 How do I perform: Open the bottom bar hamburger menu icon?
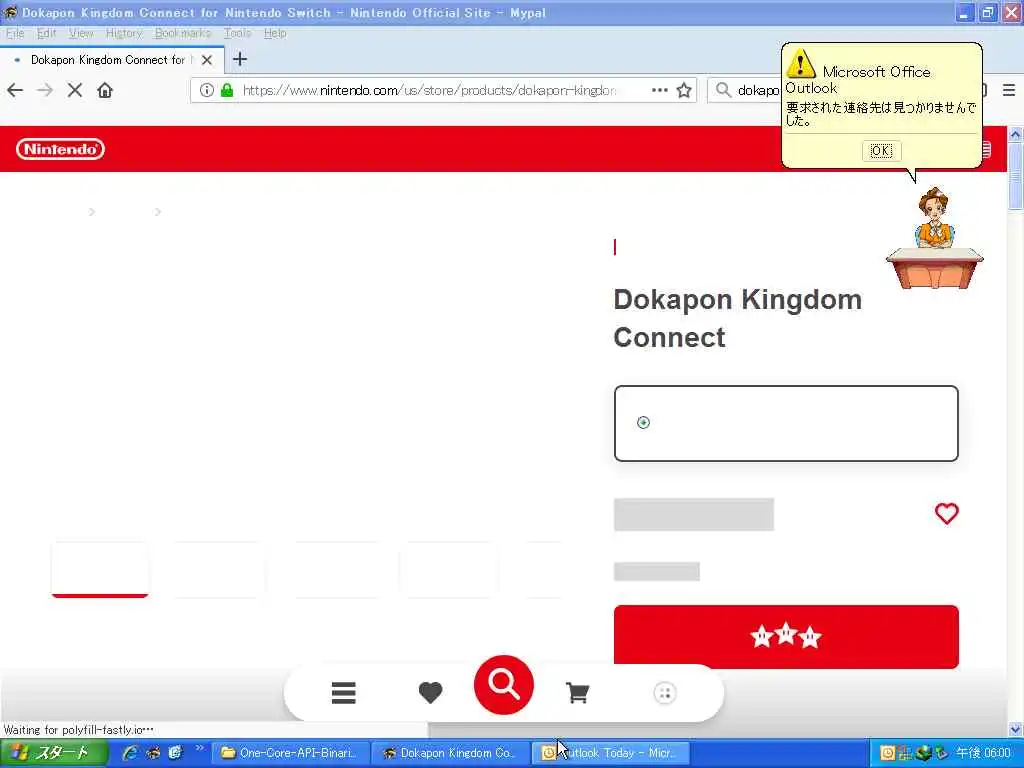pyautogui.click(x=344, y=693)
